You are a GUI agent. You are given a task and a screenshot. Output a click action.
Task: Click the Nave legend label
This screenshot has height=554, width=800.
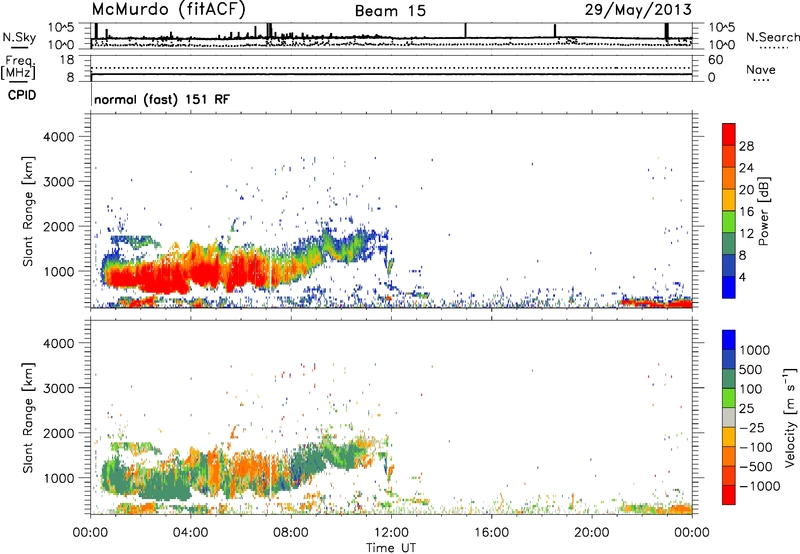761,70
